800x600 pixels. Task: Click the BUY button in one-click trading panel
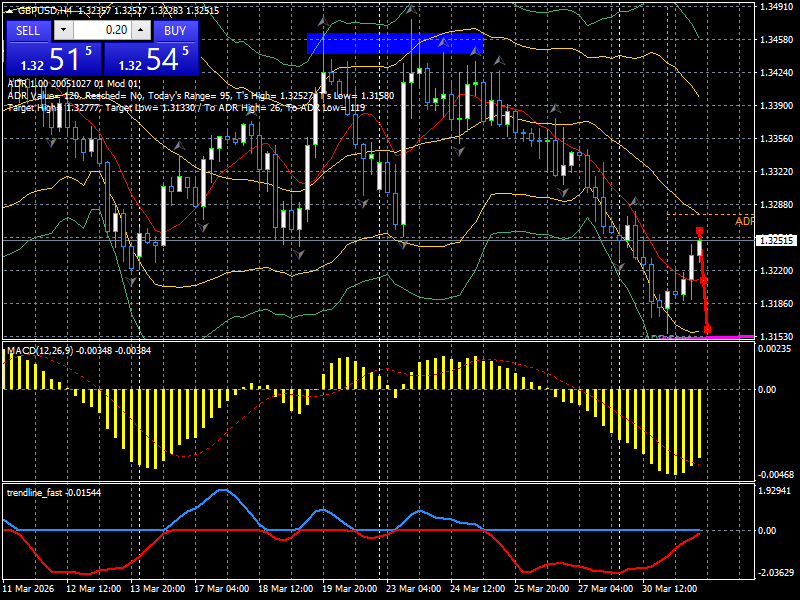click(175, 31)
